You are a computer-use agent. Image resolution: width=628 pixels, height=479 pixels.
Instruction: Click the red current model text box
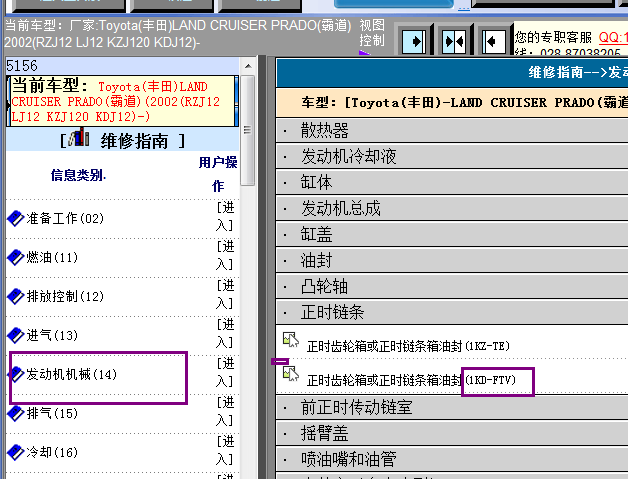click(123, 101)
